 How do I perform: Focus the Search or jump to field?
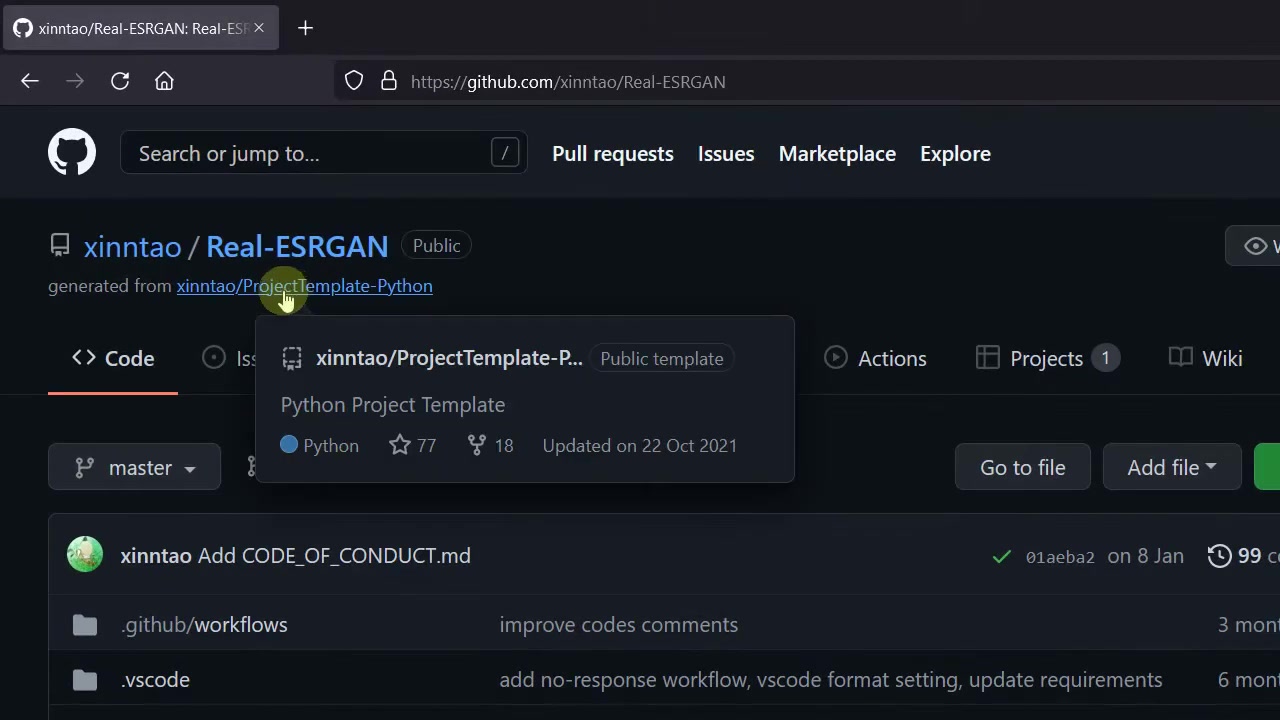[x=310, y=154]
